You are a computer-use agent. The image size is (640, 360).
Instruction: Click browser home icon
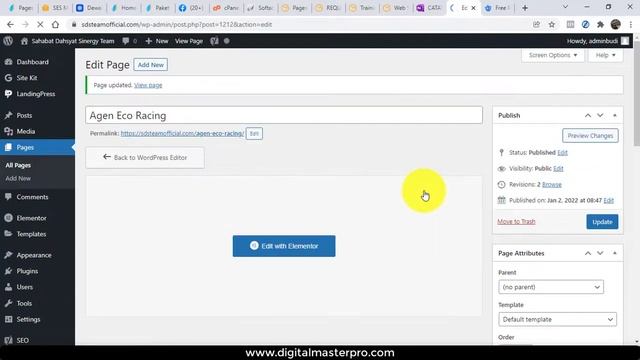click(x=55, y=24)
